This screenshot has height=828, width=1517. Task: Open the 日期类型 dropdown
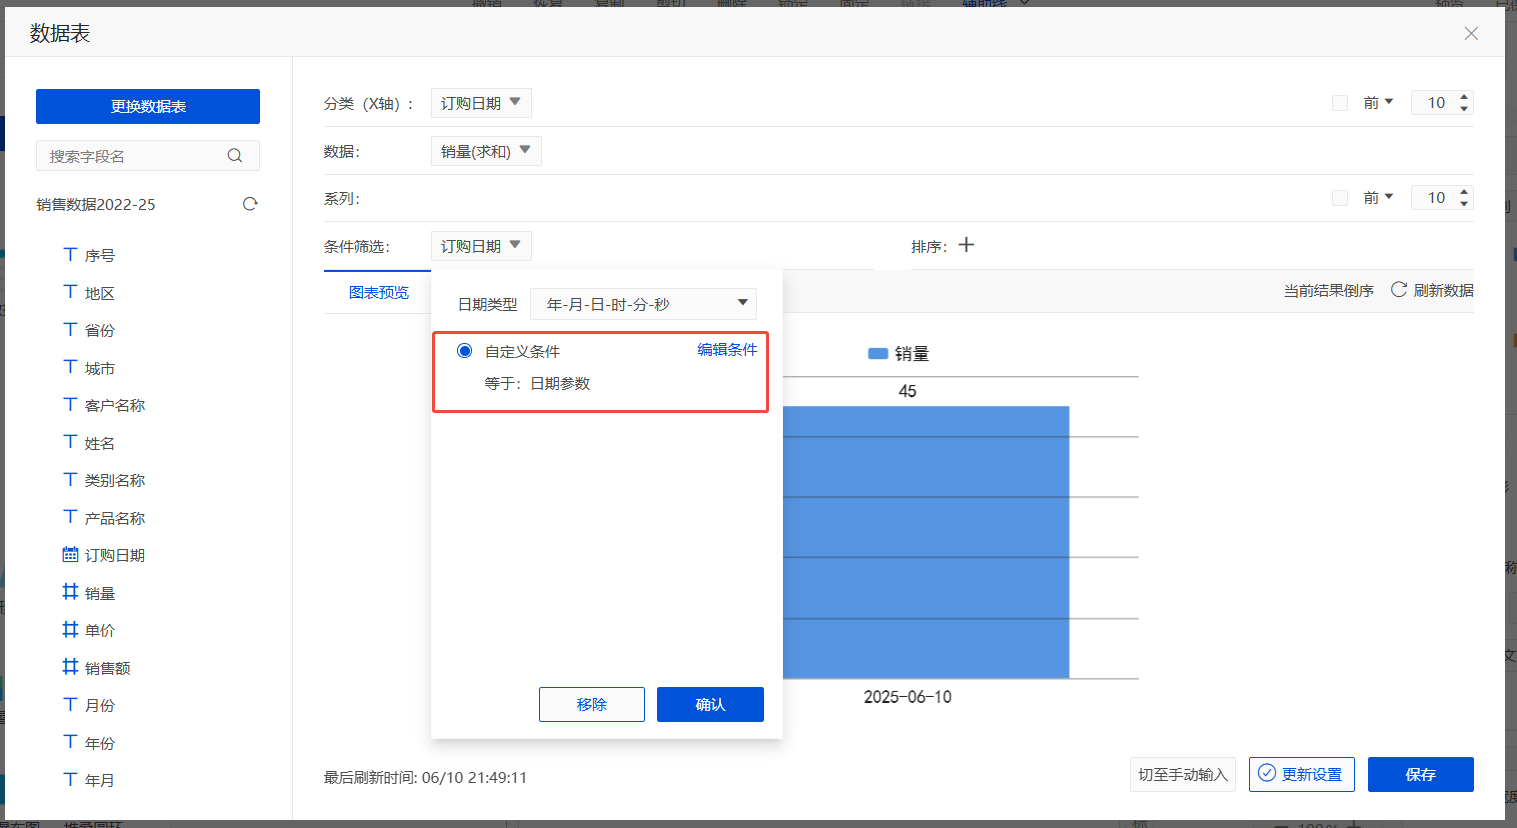click(x=643, y=304)
